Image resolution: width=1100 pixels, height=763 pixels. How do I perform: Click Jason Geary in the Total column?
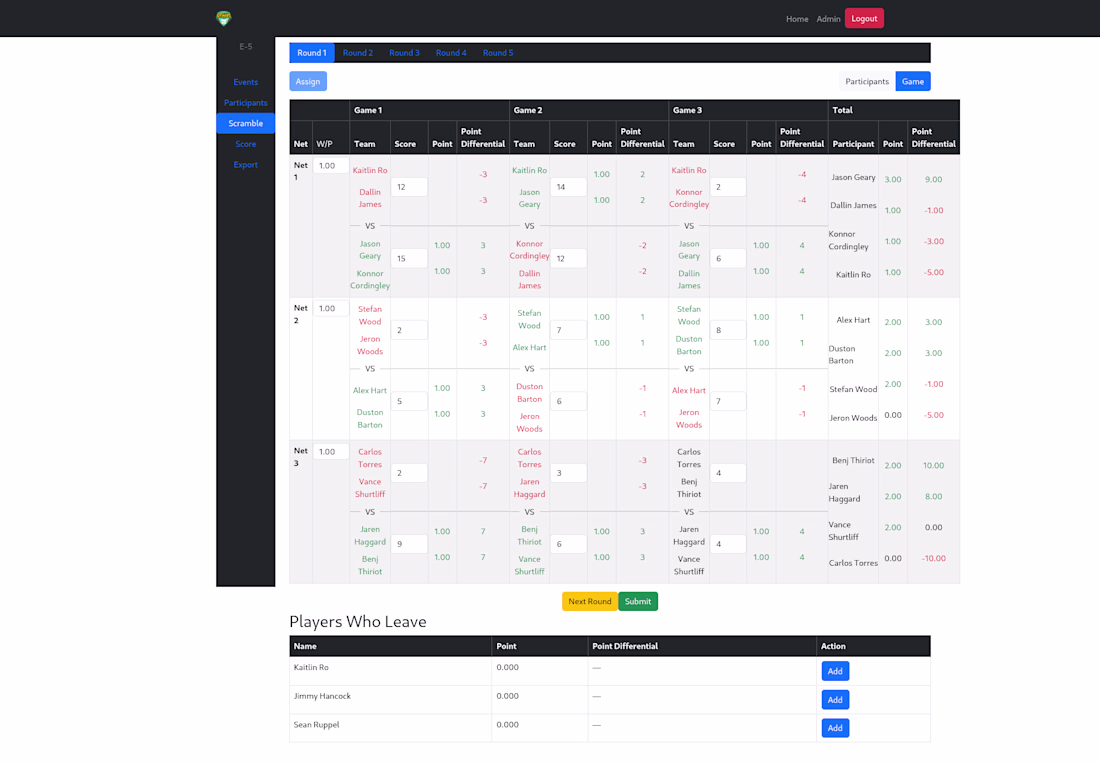tap(853, 177)
